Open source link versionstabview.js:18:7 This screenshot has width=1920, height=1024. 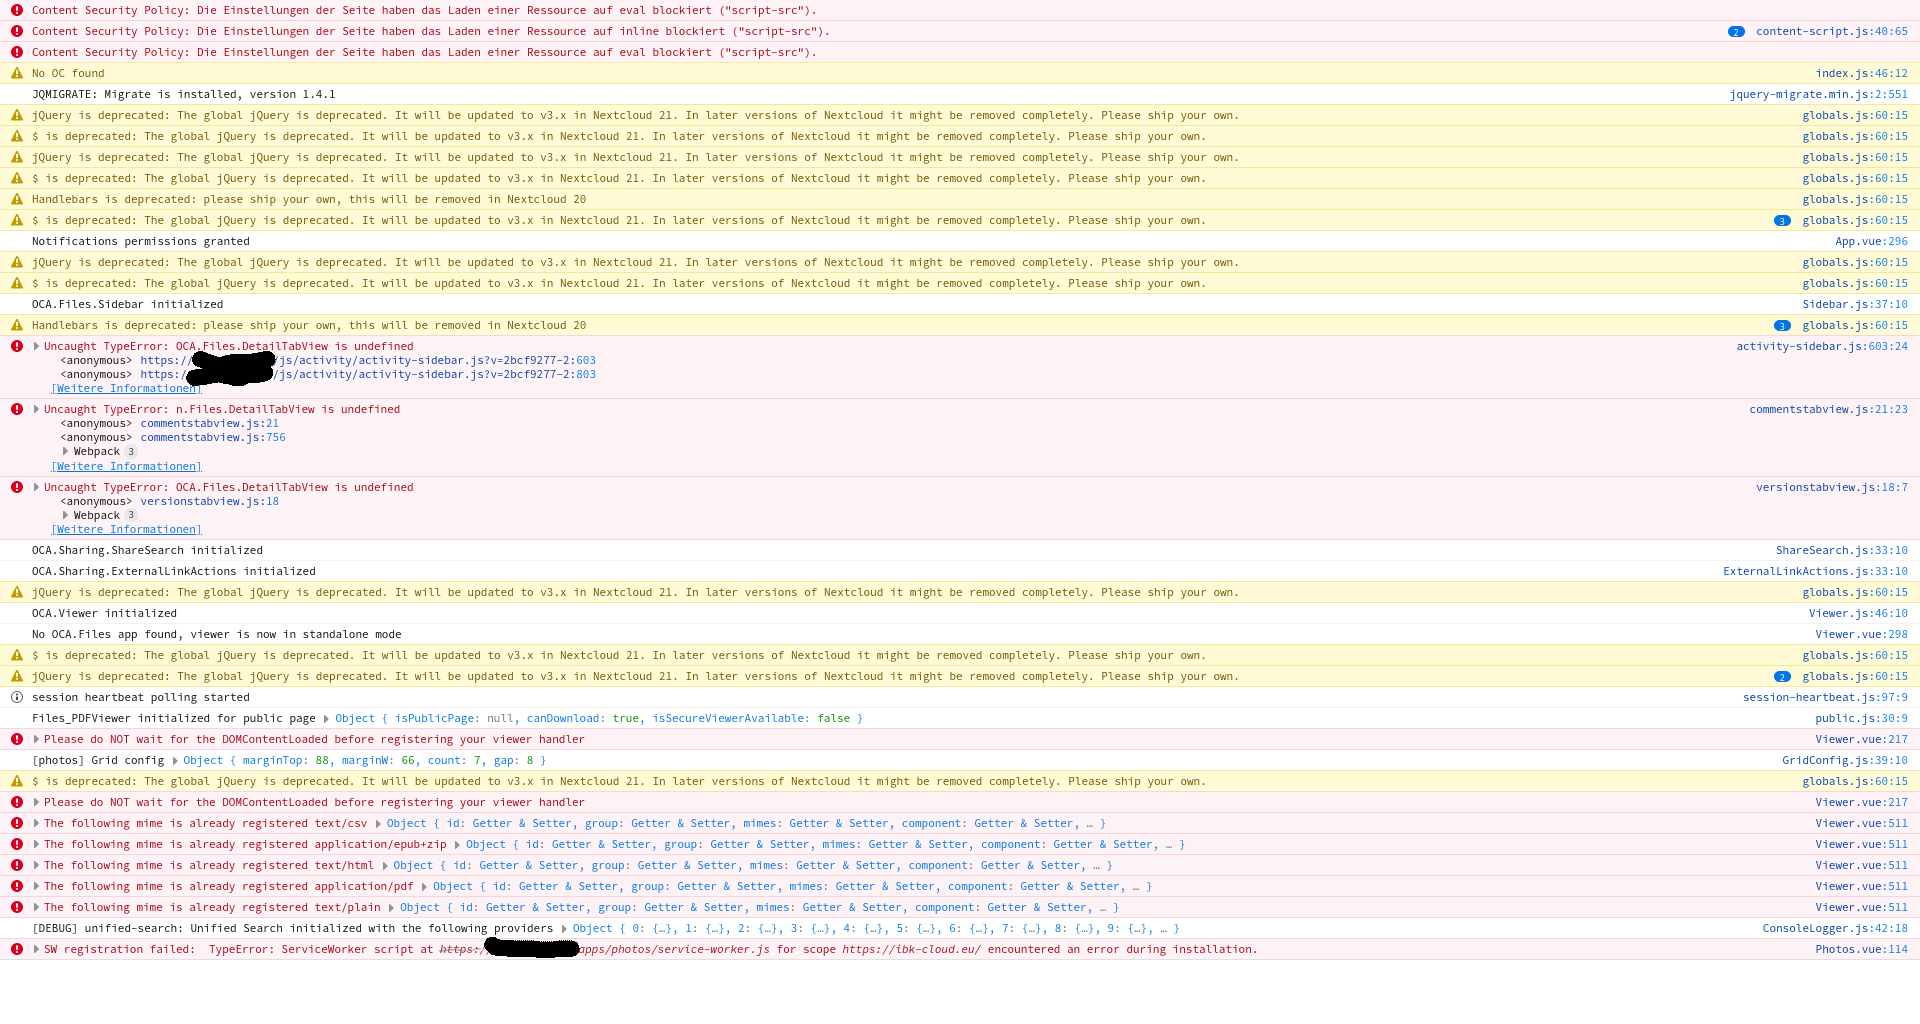[1832, 487]
